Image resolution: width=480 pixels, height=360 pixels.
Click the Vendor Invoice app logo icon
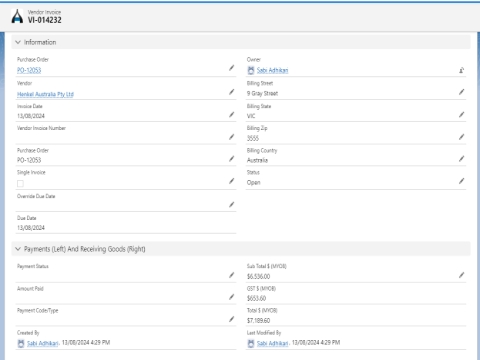click(x=17, y=16)
